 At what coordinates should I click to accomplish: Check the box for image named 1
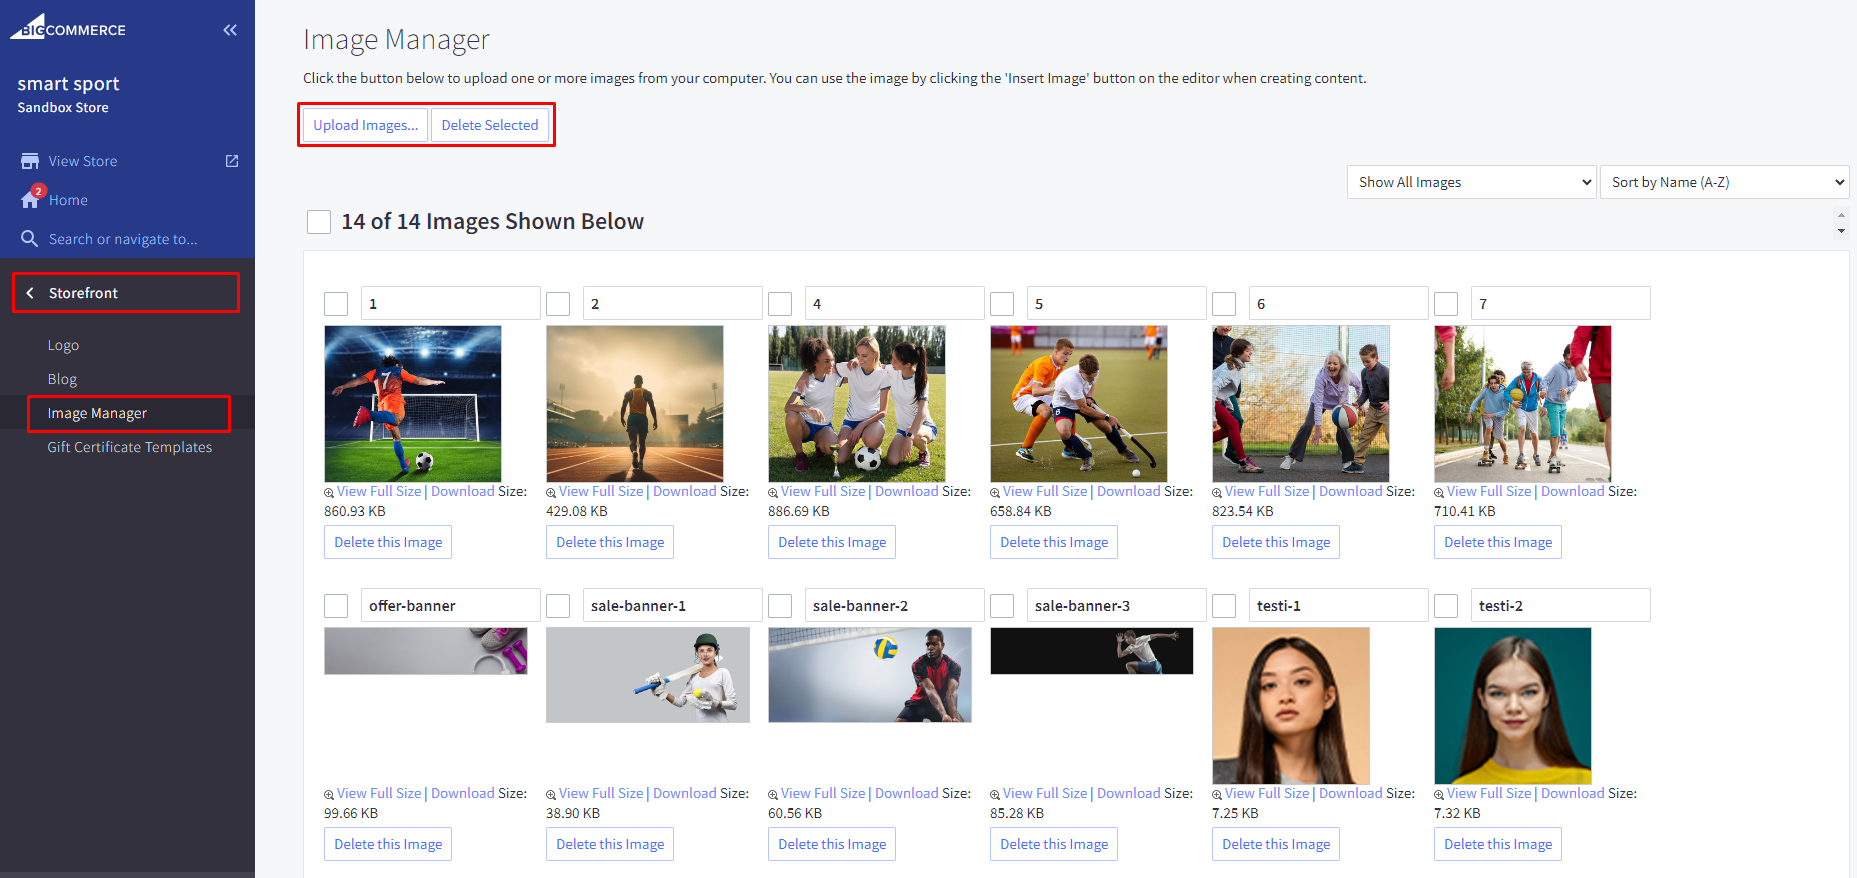pos(336,304)
